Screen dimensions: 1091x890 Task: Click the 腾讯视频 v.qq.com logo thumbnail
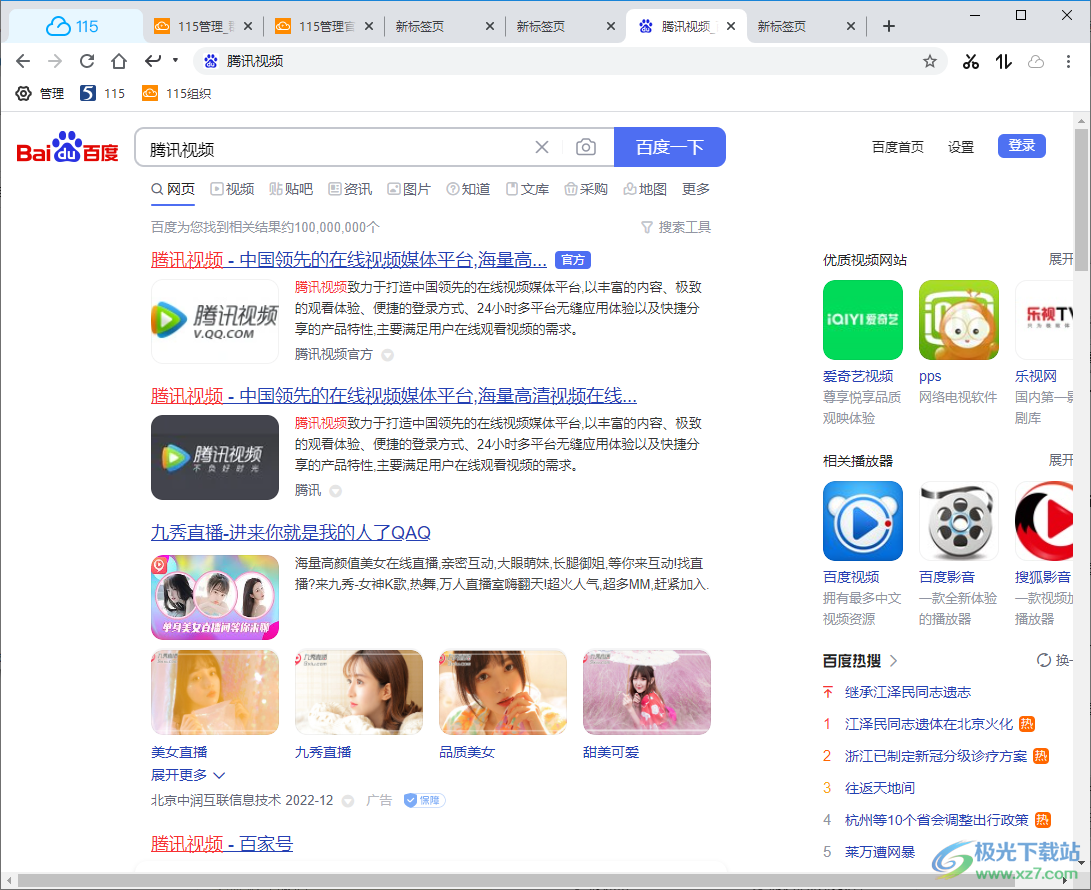click(215, 321)
